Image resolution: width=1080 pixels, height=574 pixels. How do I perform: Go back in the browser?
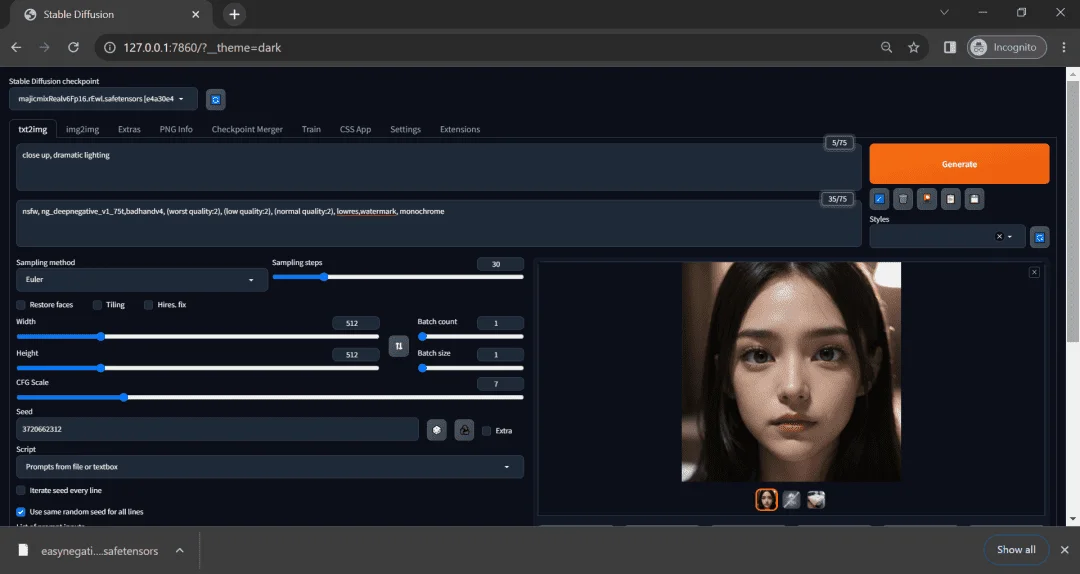click(x=17, y=48)
